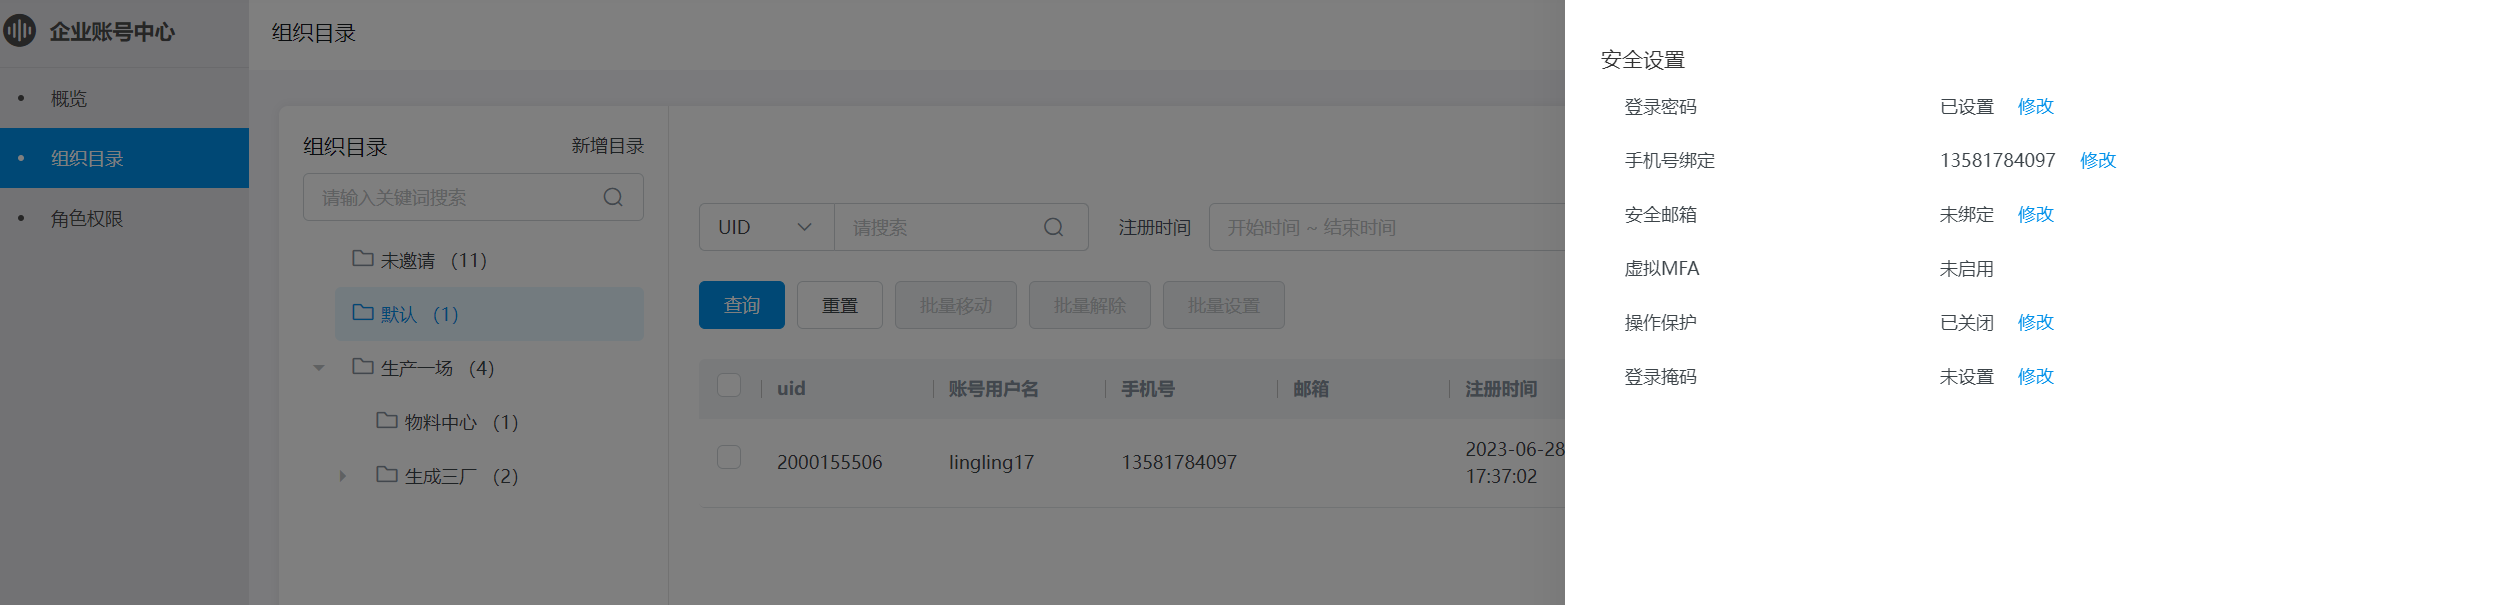Select the 未邀请 (11) tree row
Viewport: 2506px width, 605px height.
pyautogui.click(x=489, y=260)
